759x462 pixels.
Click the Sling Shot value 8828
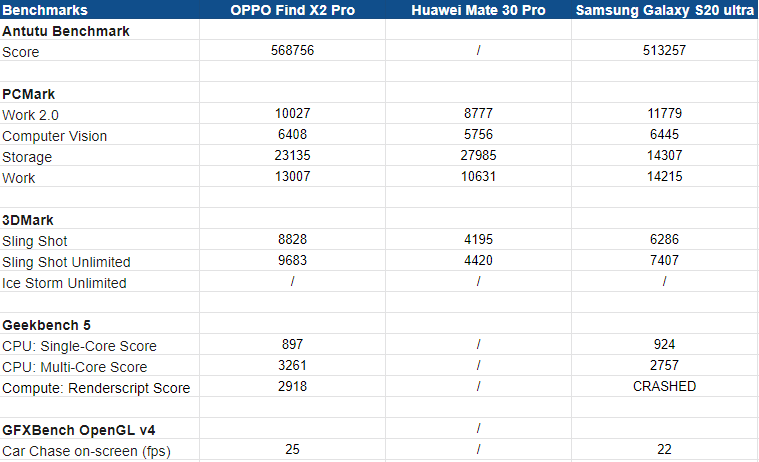pos(292,239)
